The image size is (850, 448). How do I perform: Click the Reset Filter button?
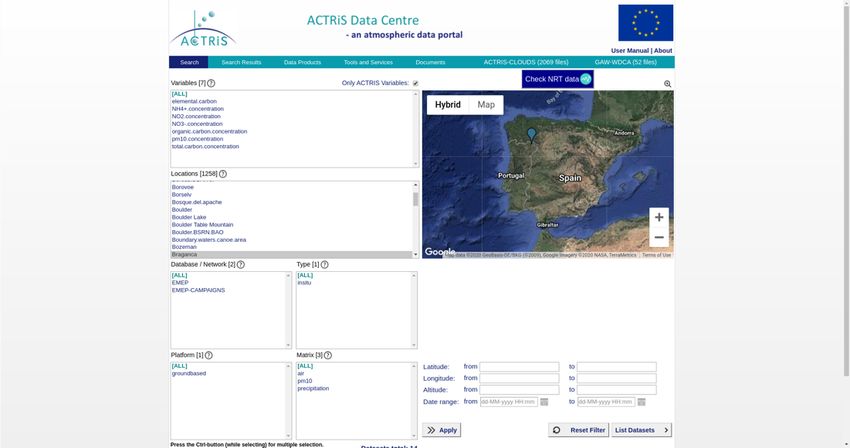tap(578, 430)
